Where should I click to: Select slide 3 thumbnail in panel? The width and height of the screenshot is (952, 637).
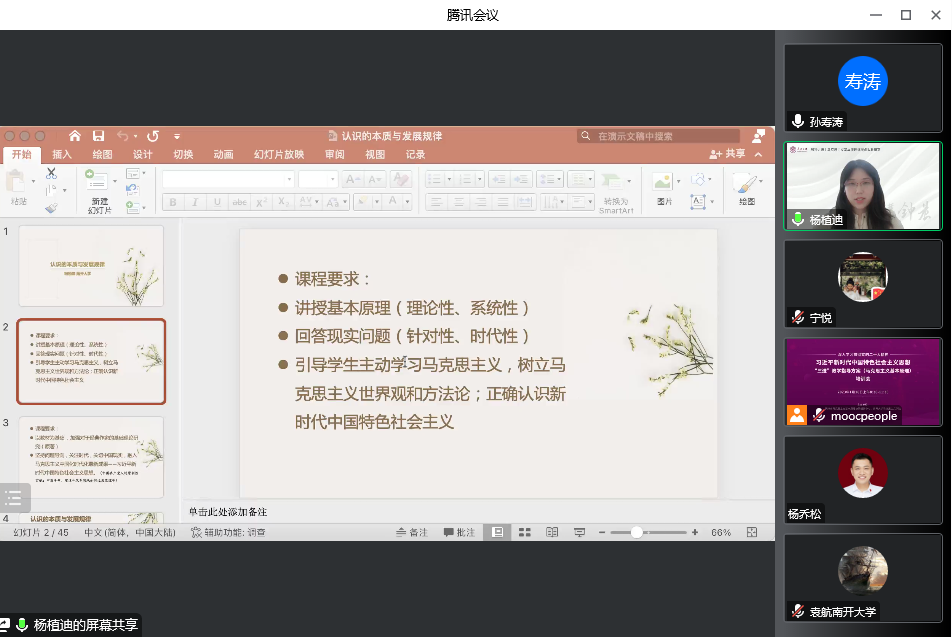(91, 456)
